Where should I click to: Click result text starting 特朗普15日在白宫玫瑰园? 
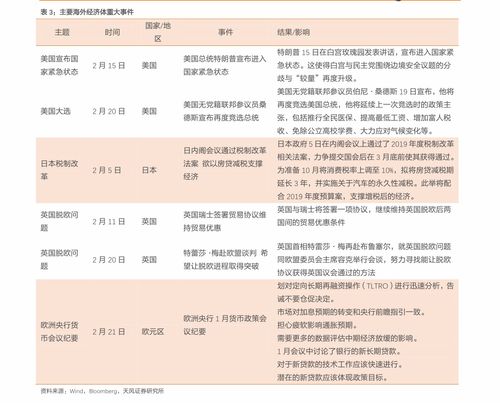click(x=365, y=65)
